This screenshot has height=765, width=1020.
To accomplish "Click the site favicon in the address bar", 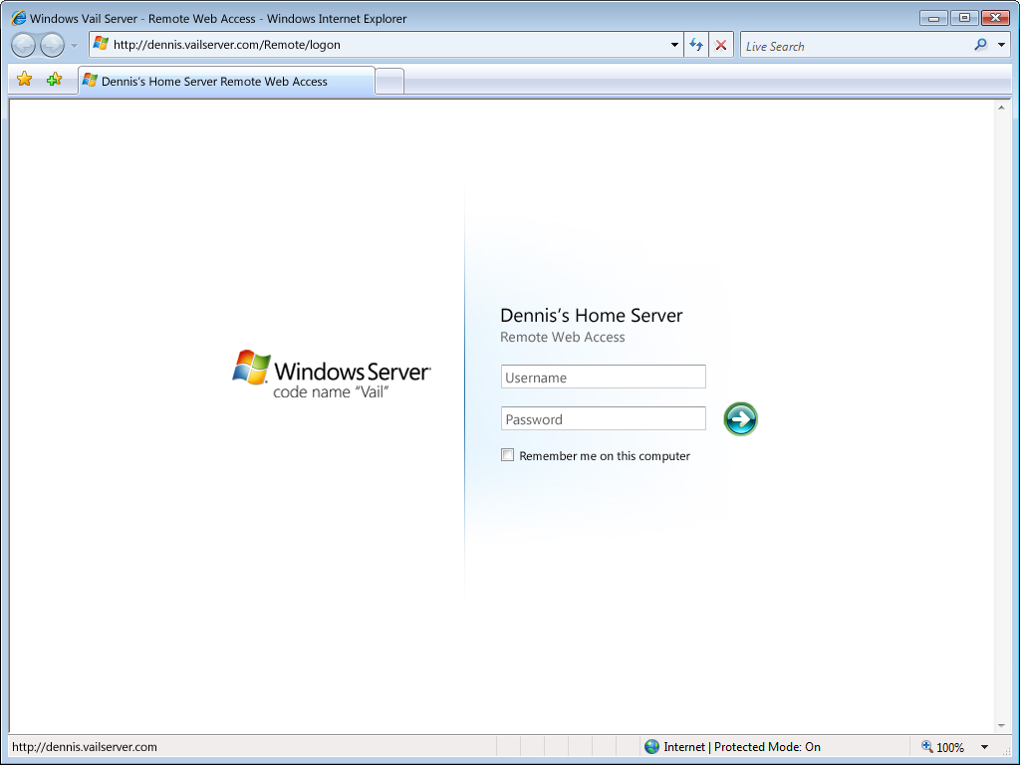I will (x=101, y=44).
